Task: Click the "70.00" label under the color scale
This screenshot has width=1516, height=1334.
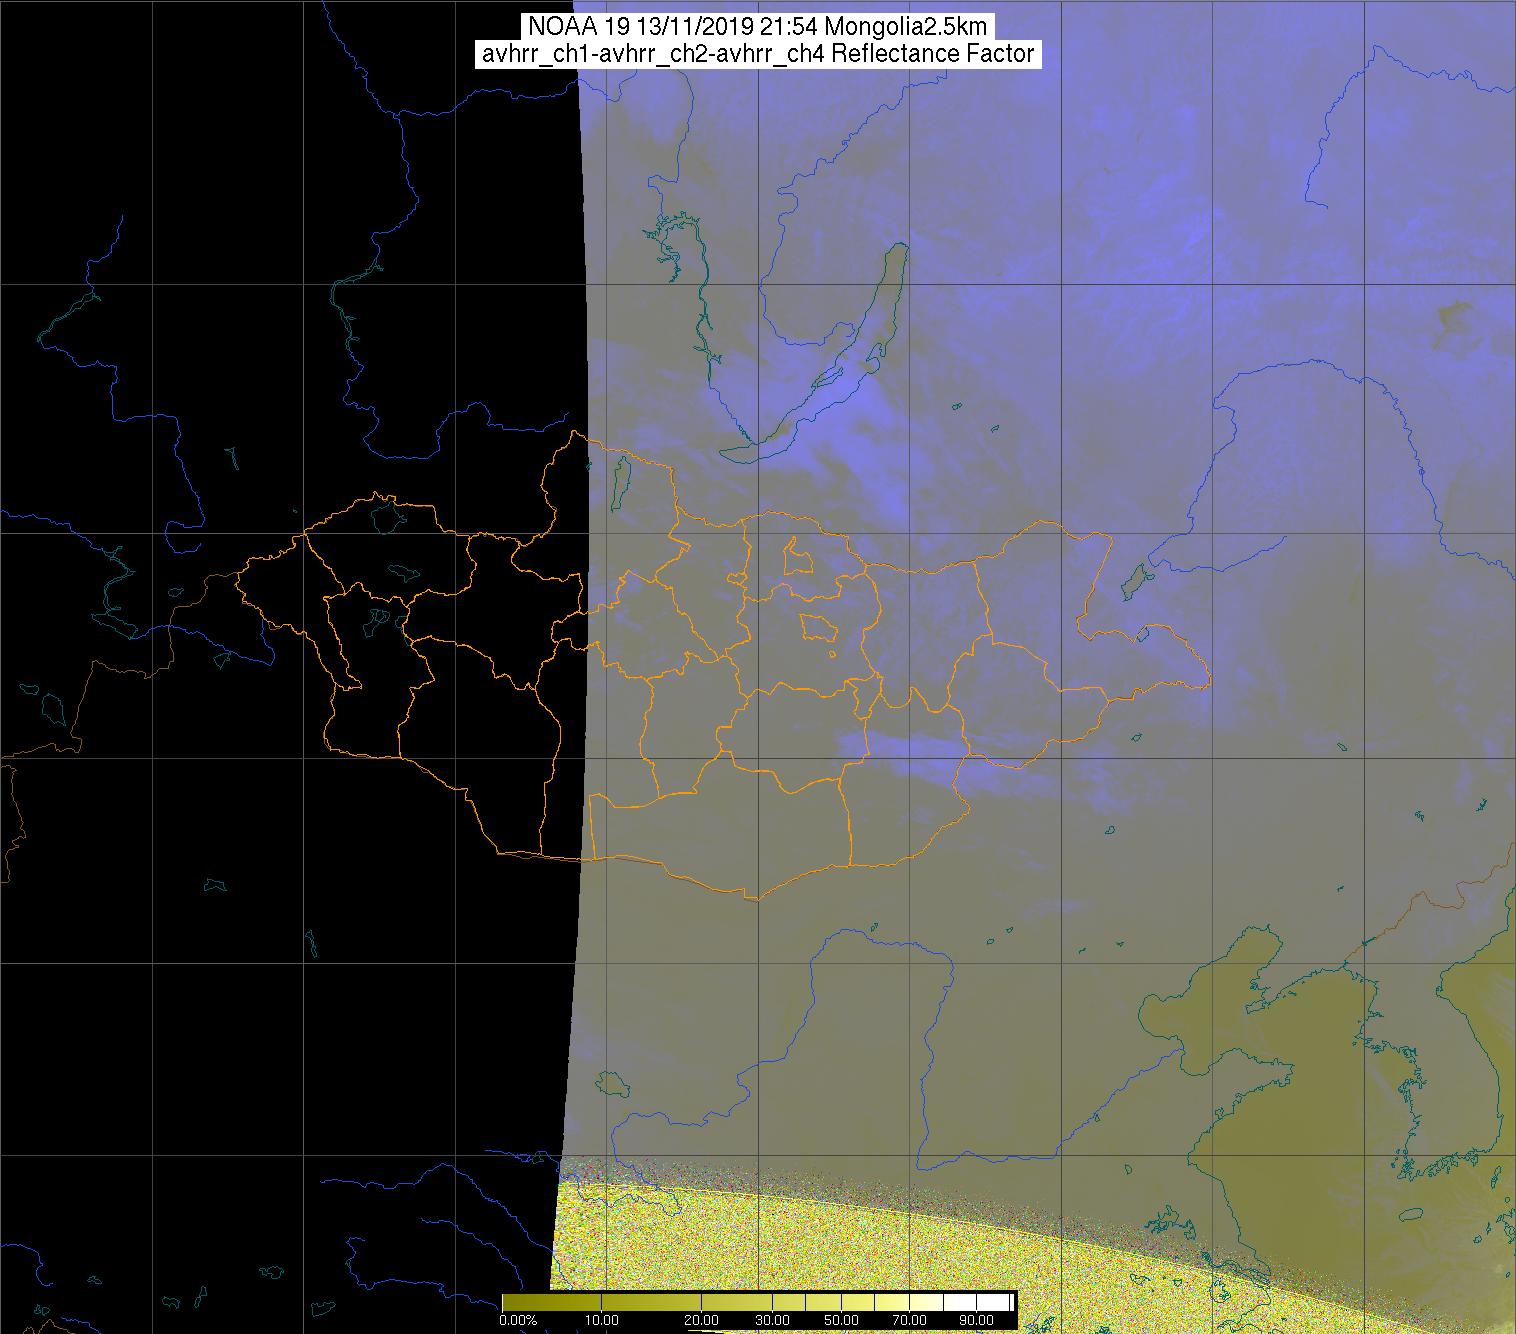Action: click(x=910, y=1320)
